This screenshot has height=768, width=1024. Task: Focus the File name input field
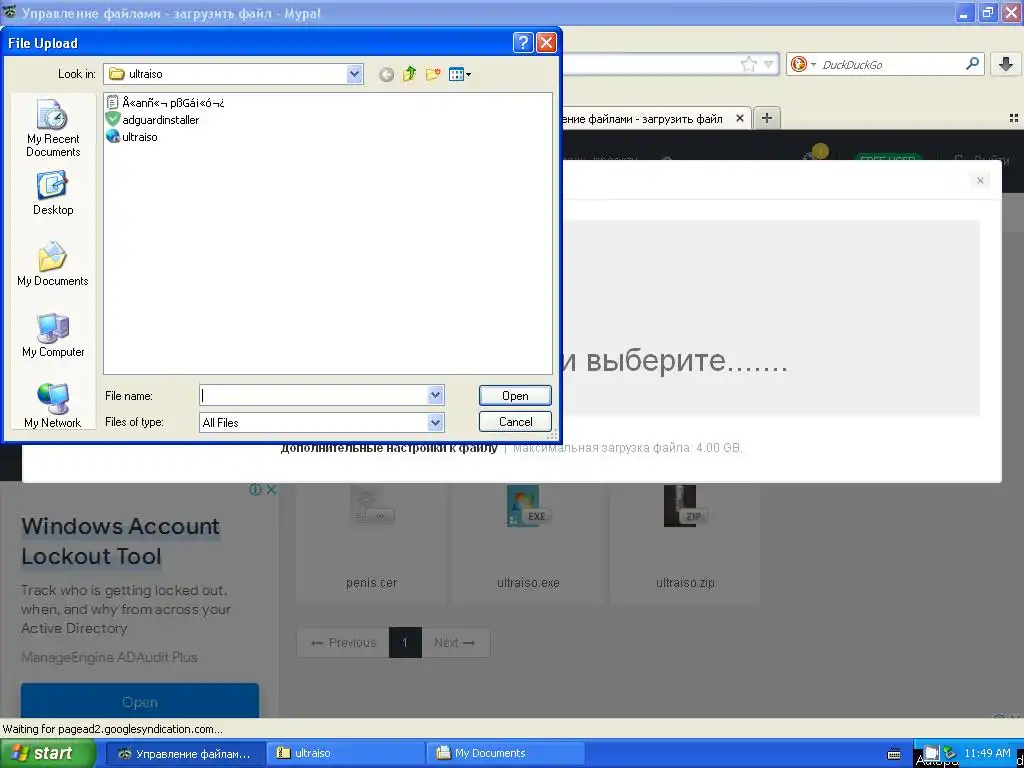point(313,395)
